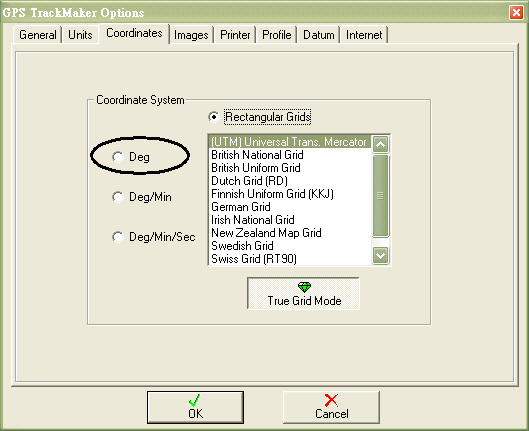Image resolution: width=529 pixels, height=431 pixels.
Task: Click the grid list scroll-down arrow
Action: tap(380, 255)
